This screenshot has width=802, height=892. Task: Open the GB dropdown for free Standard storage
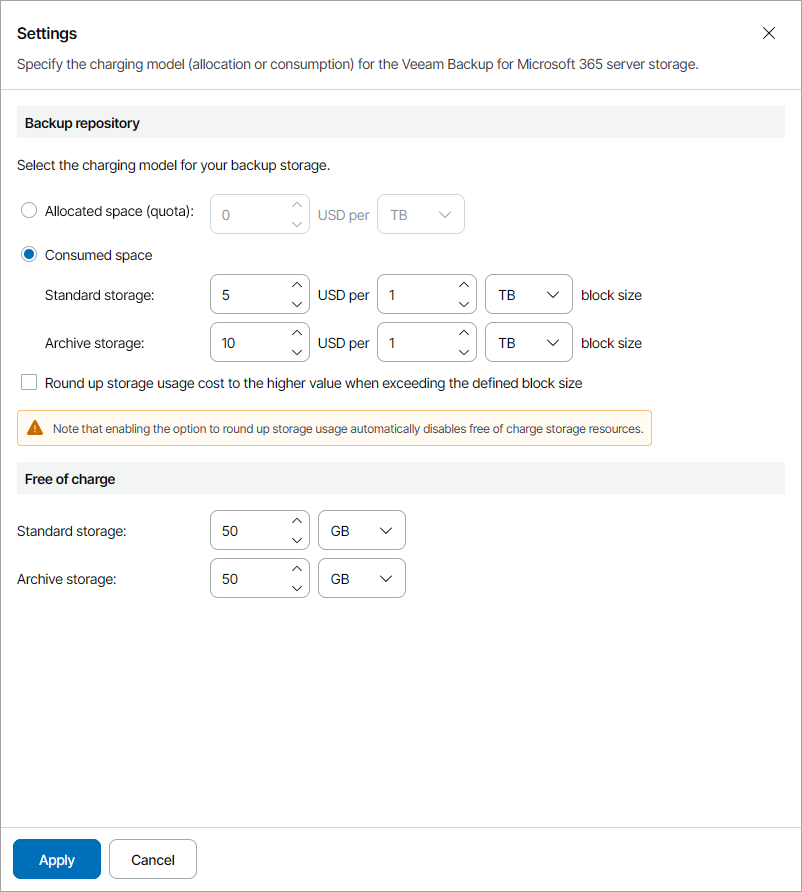[361, 530]
